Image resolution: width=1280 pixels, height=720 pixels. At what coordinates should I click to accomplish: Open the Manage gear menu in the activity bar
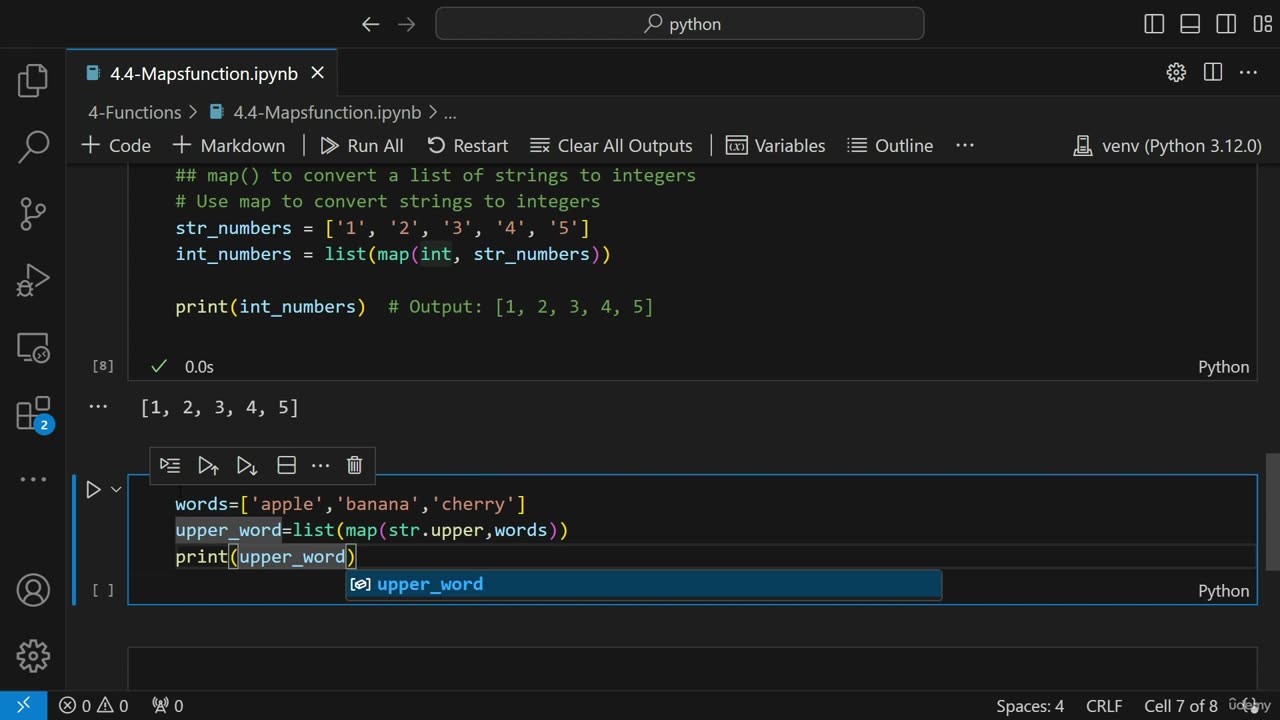[33, 656]
